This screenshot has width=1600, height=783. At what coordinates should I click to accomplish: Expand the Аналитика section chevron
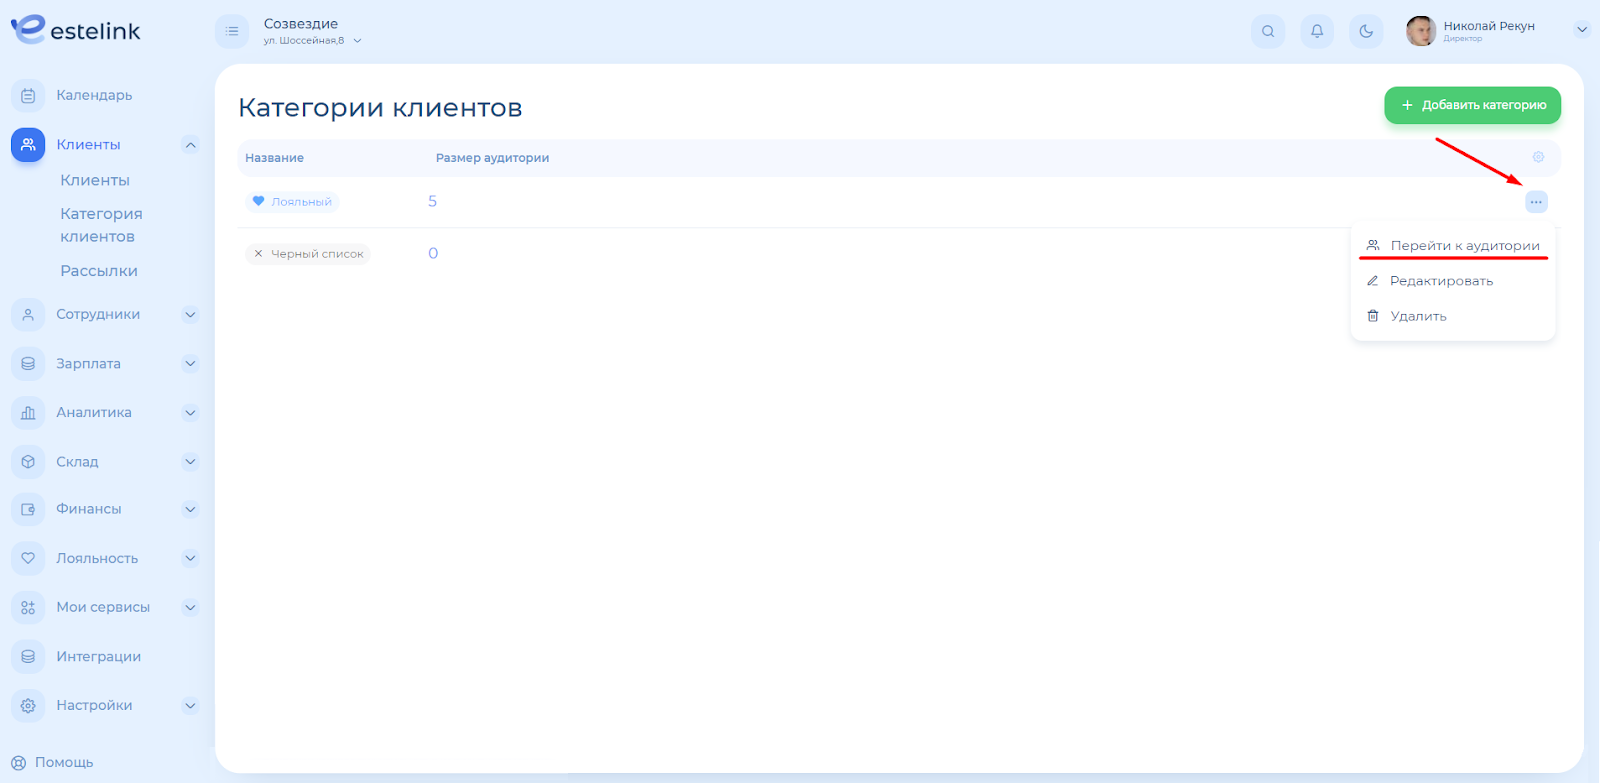[190, 413]
